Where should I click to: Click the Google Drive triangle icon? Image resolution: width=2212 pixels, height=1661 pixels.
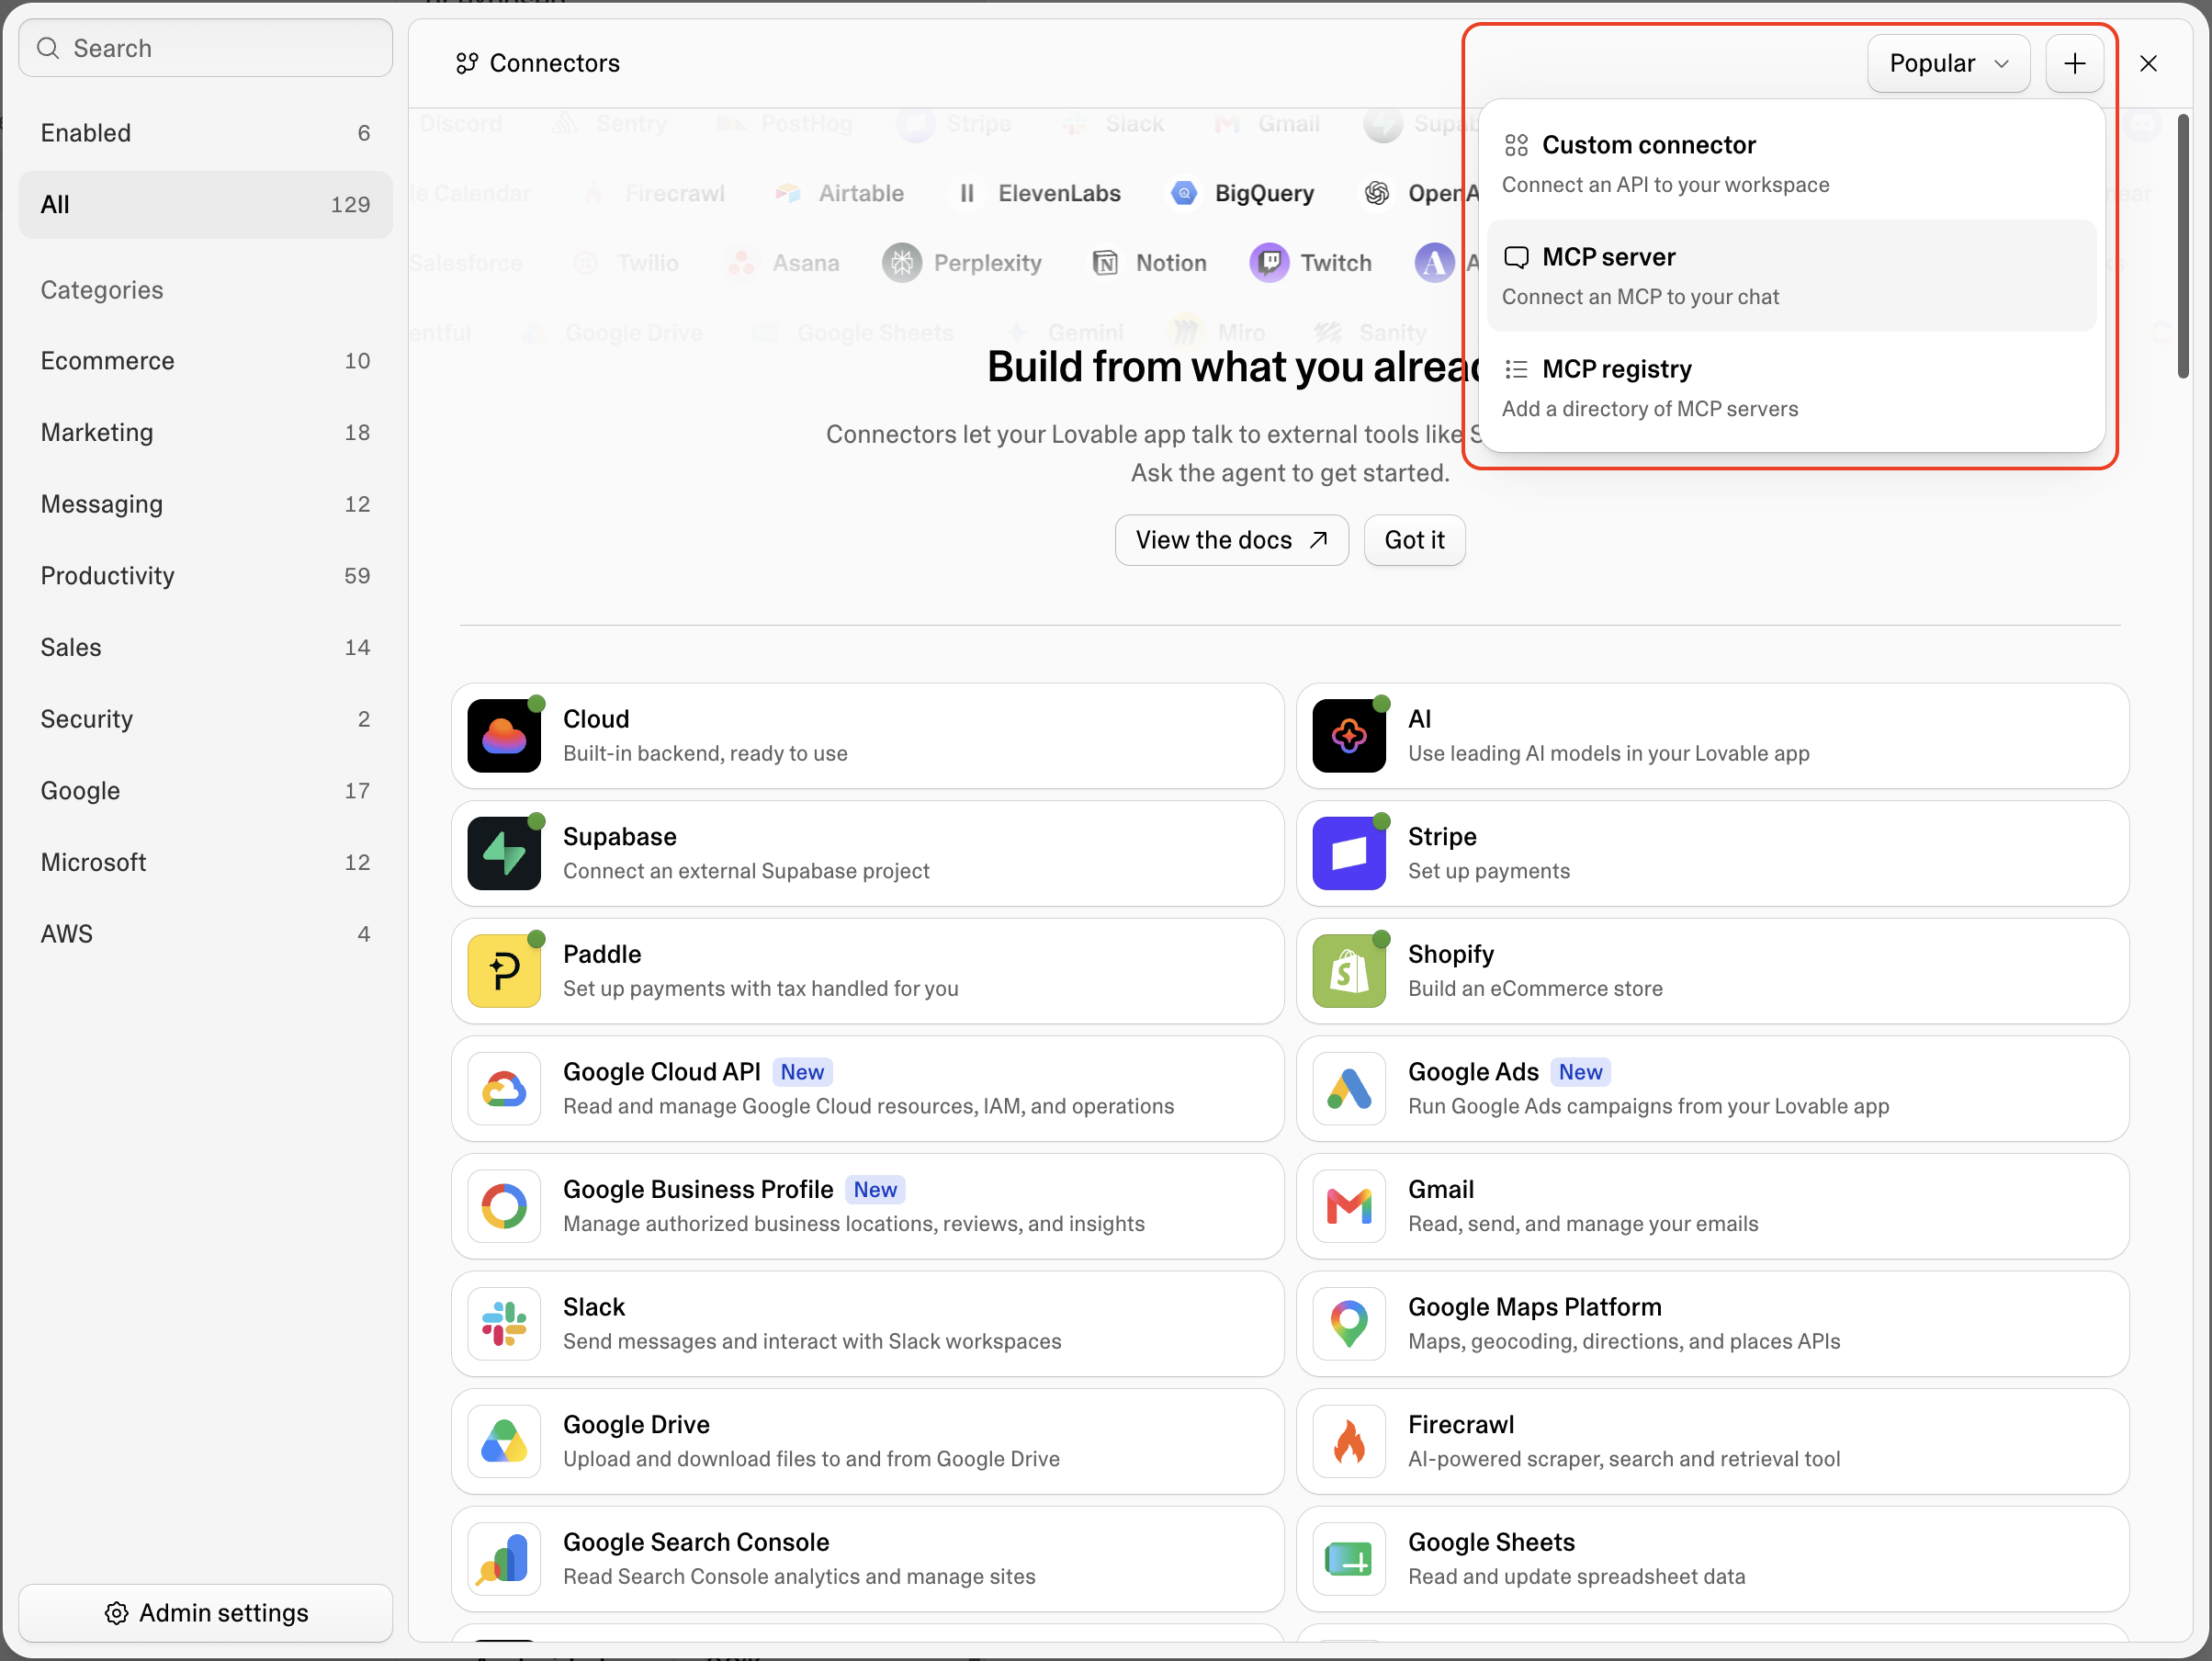tap(504, 1441)
